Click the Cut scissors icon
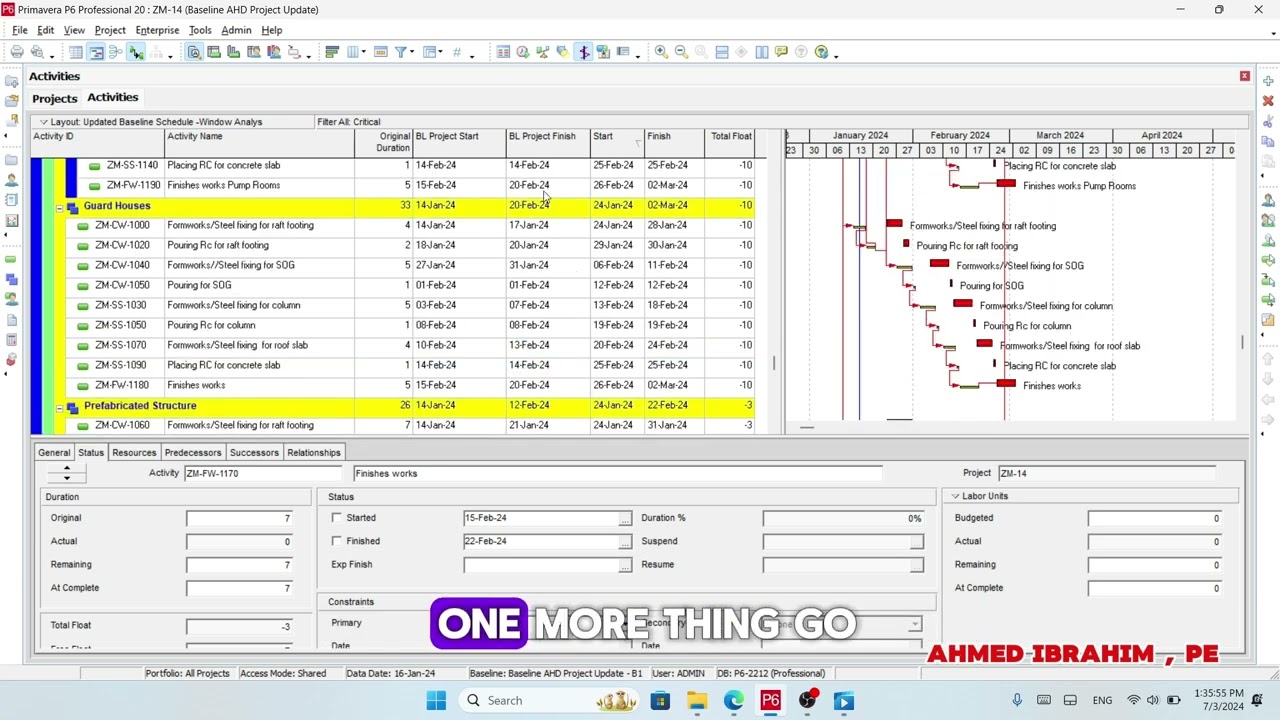Image resolution: width=1280 pixels, height=720 pixels. point(1268,122)
